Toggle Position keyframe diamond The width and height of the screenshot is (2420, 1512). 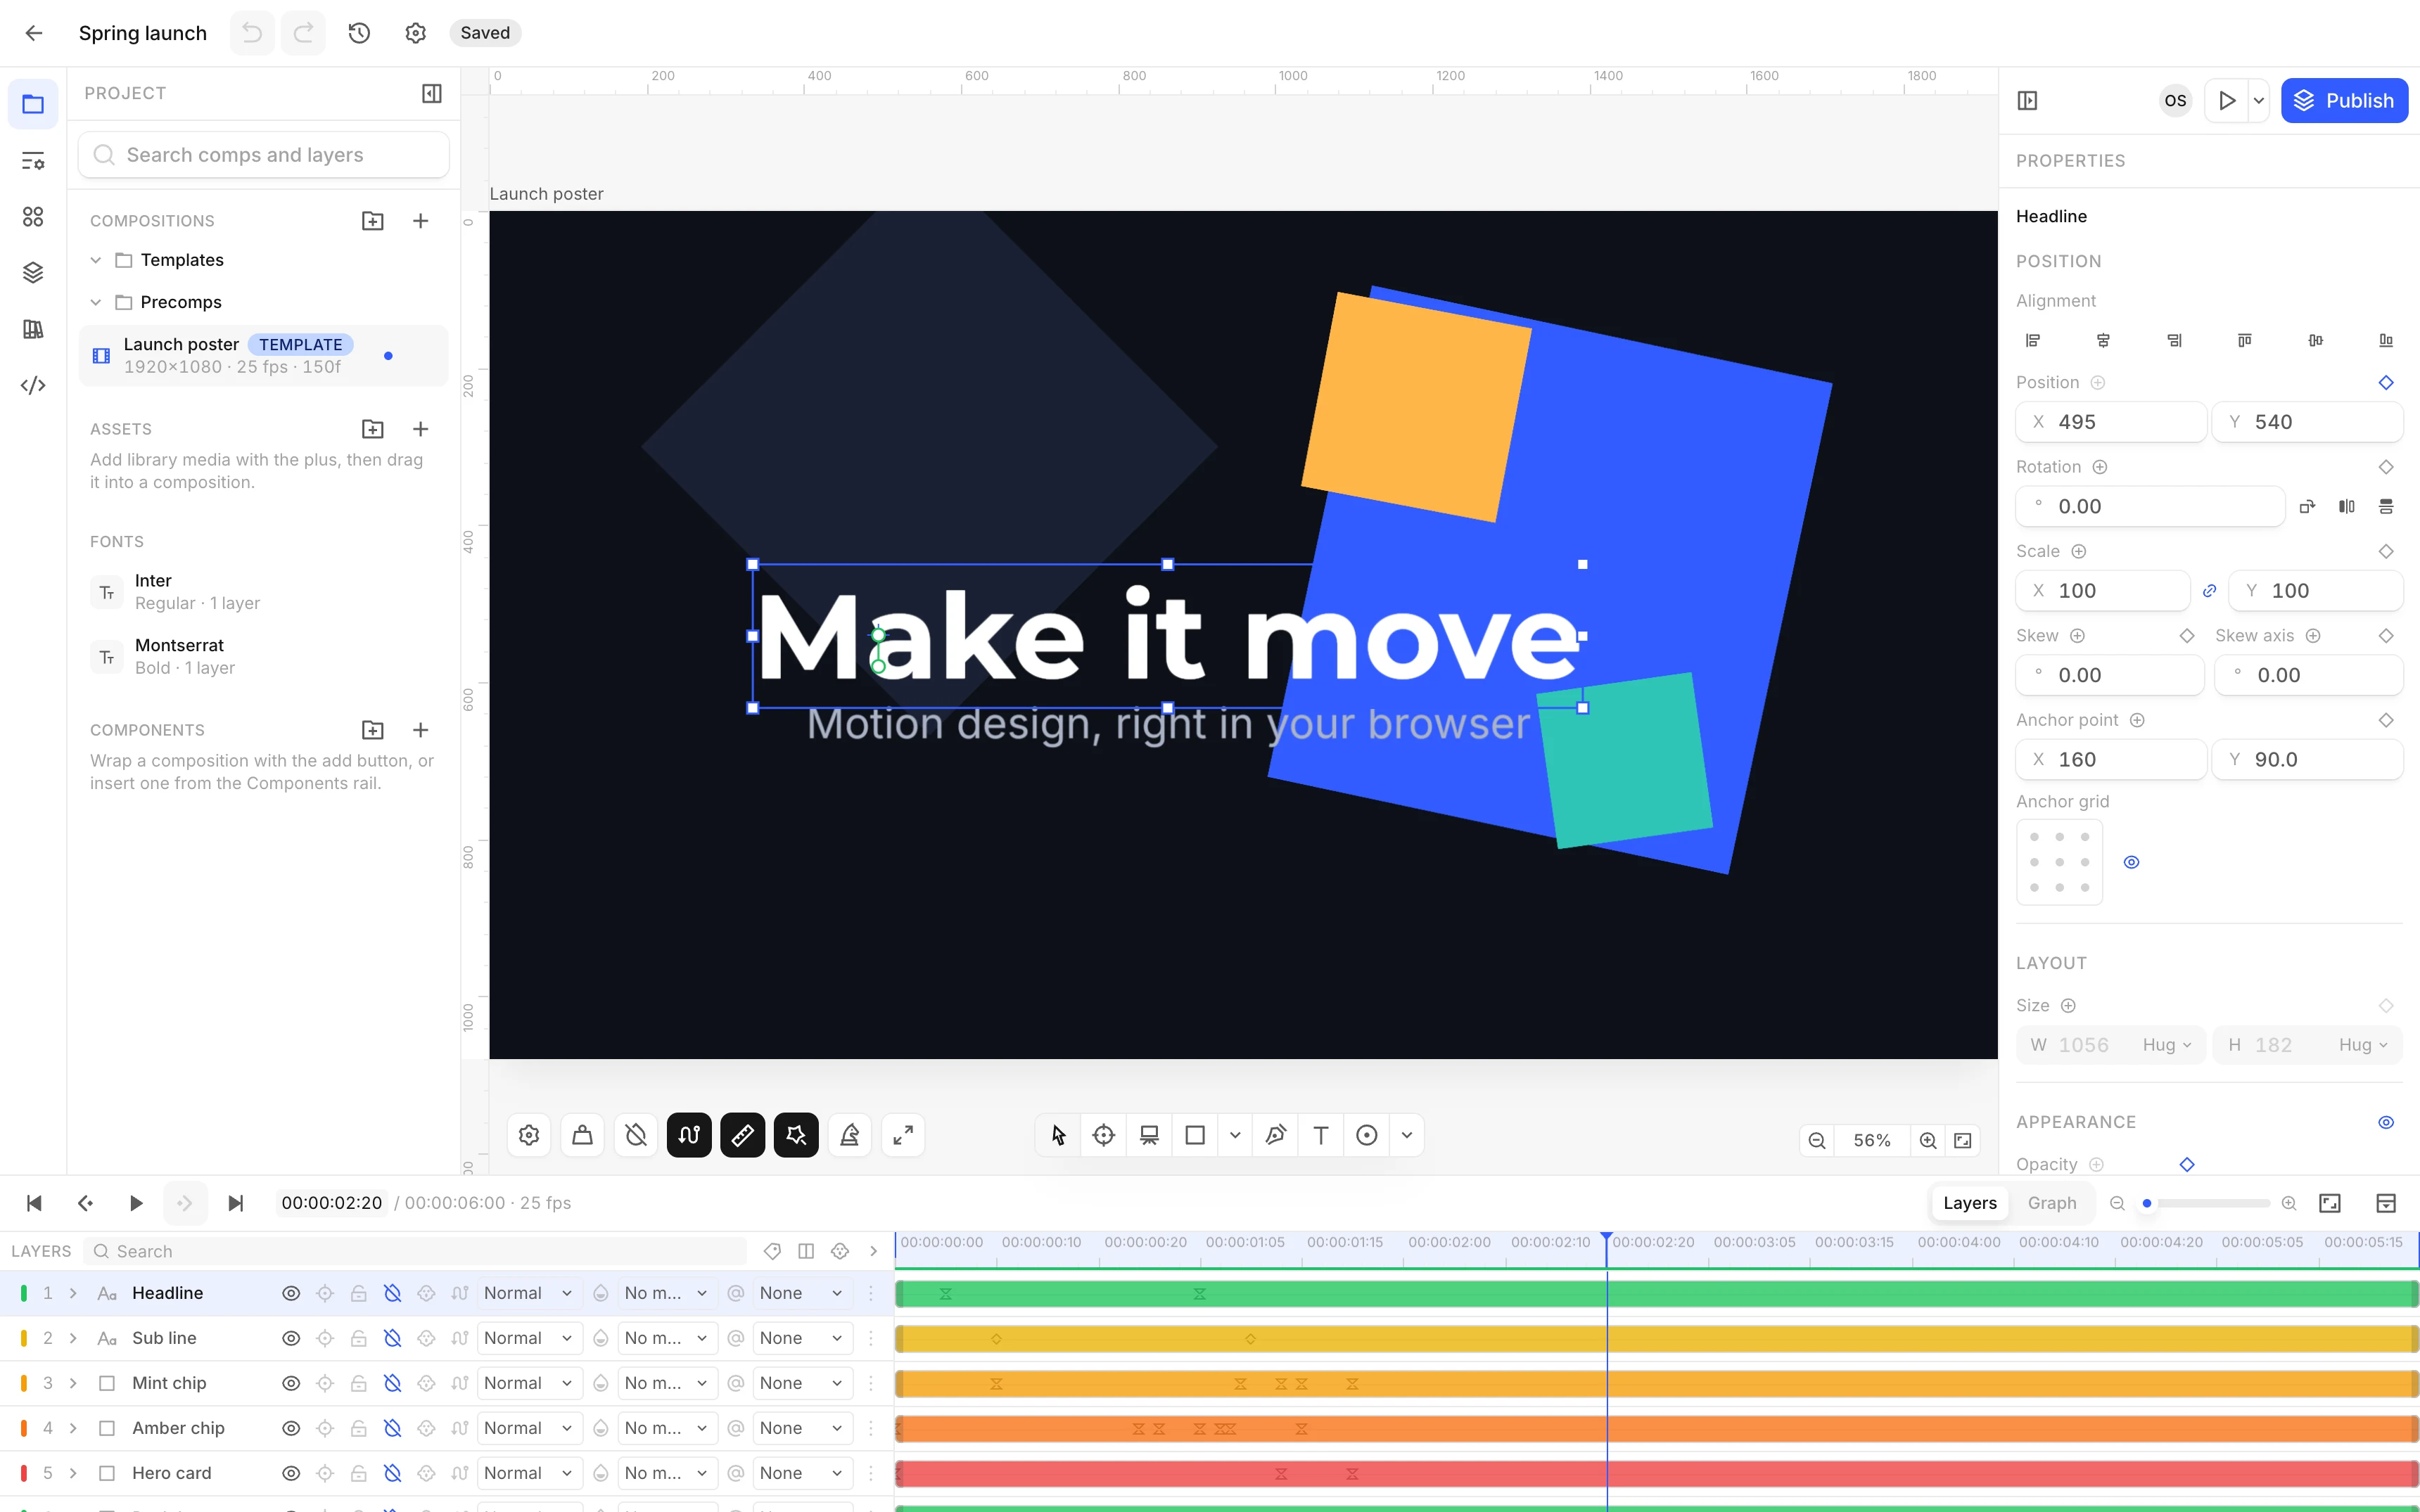coord(2386,383)
